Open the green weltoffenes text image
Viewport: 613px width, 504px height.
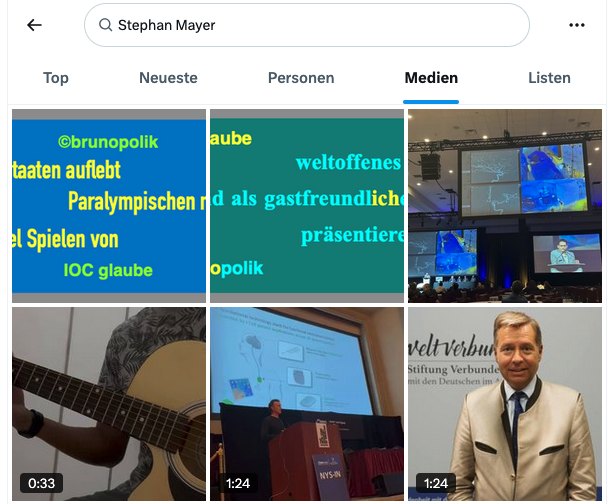pyautogui.click(x=307, y=206)
